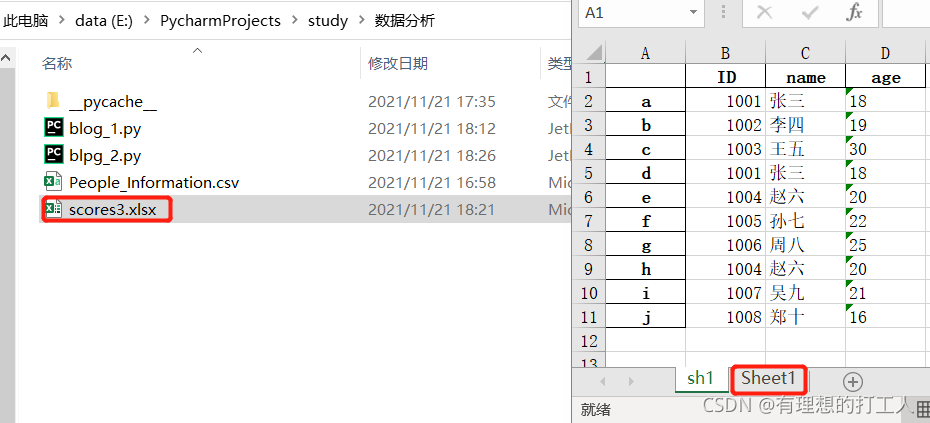Select Excel row 11 header
The height and width of the screenshot is (423, 930).
588,317
